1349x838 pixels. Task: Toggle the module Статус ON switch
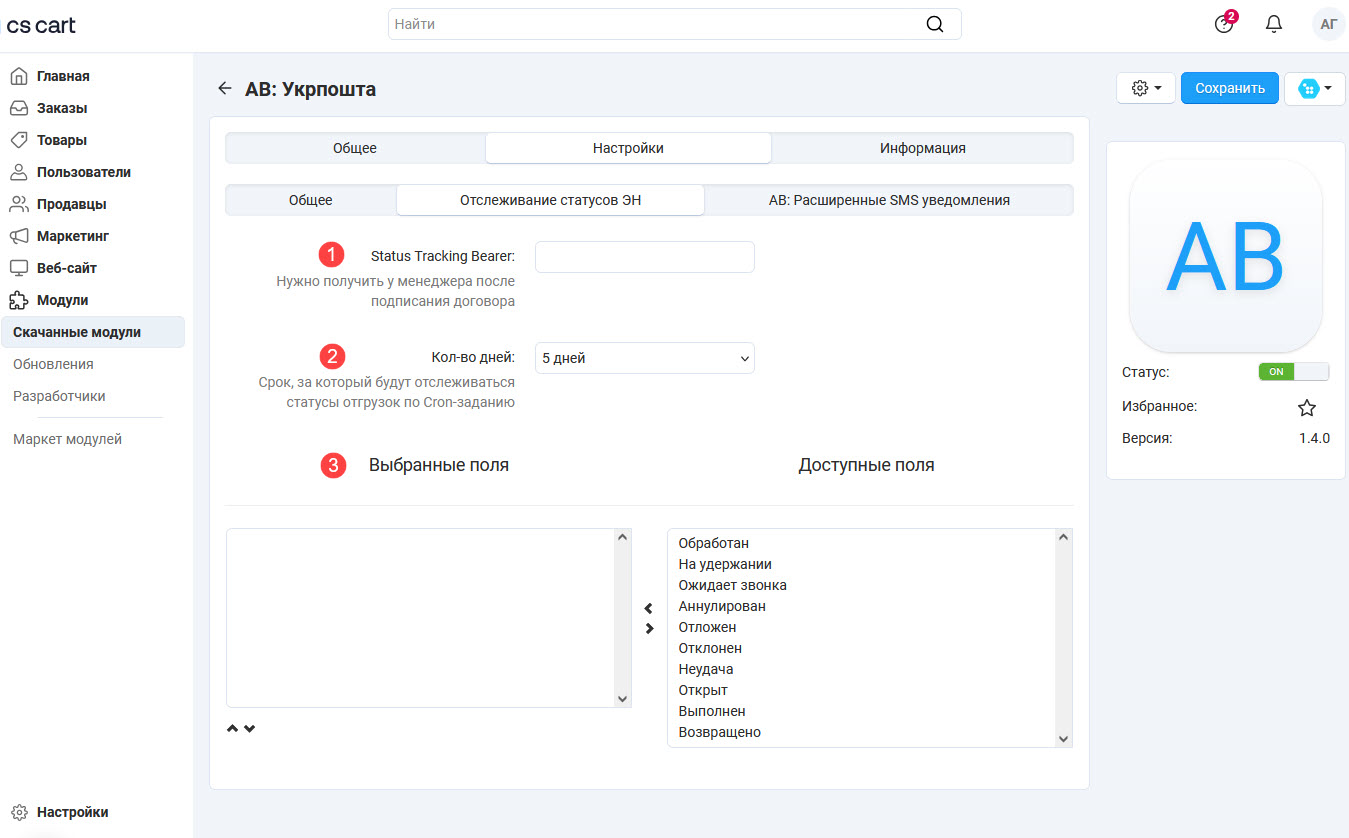tap(1293, 372)
